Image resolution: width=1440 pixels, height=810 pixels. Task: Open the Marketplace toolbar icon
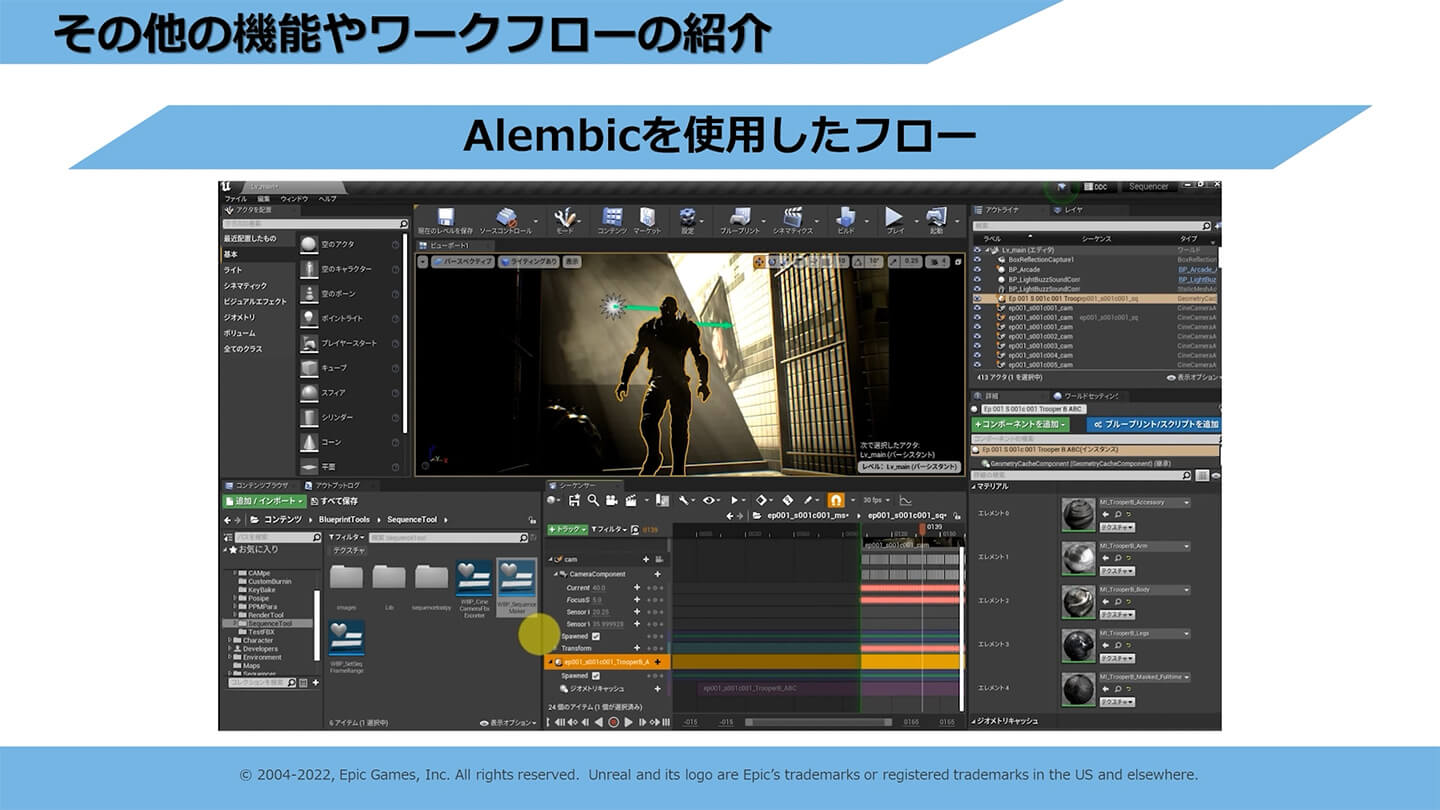[647, 217]
